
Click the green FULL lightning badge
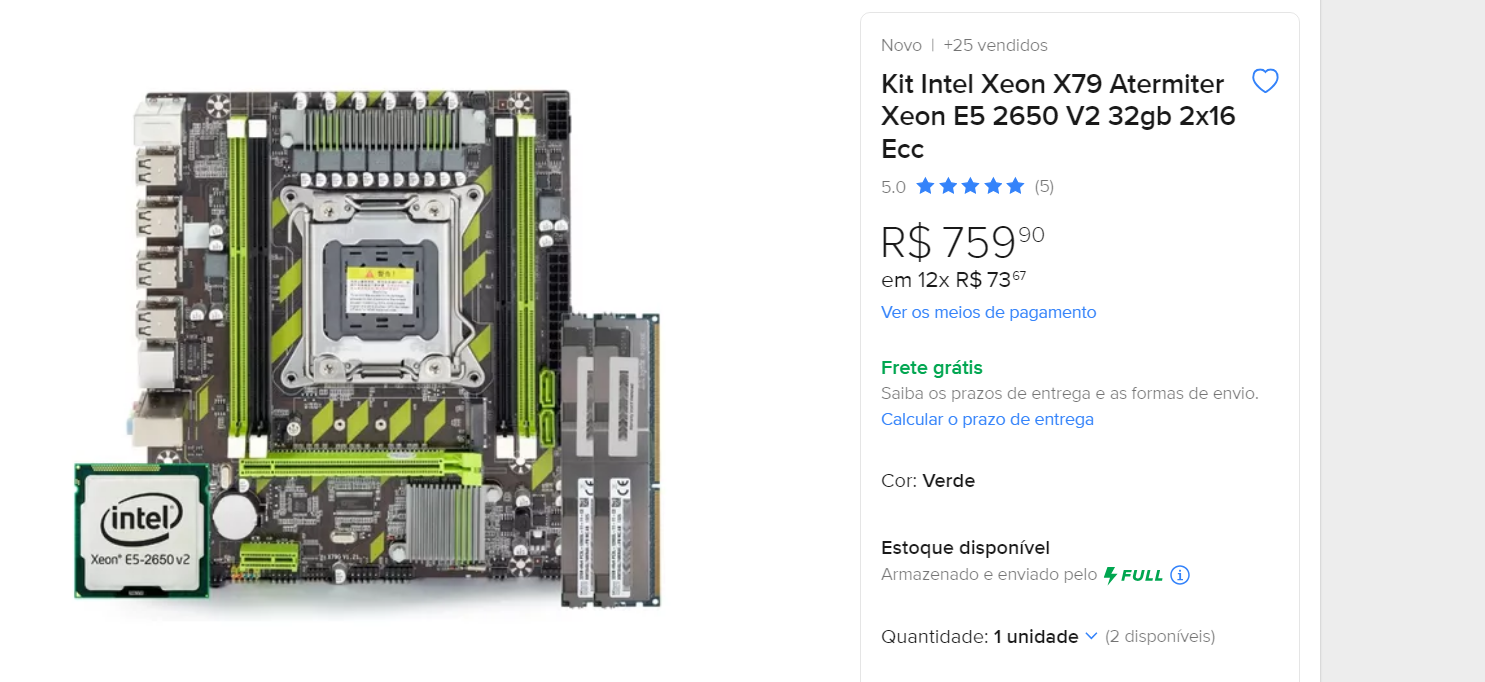1134,575
